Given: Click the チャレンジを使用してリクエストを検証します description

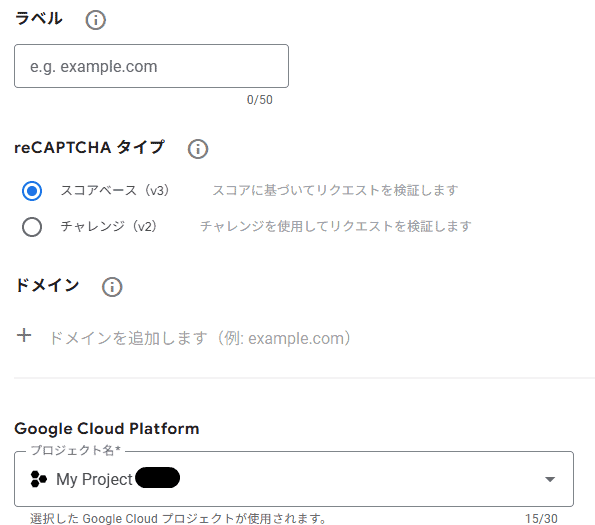Looking at the screenshot, I should [x=336, y=226].
